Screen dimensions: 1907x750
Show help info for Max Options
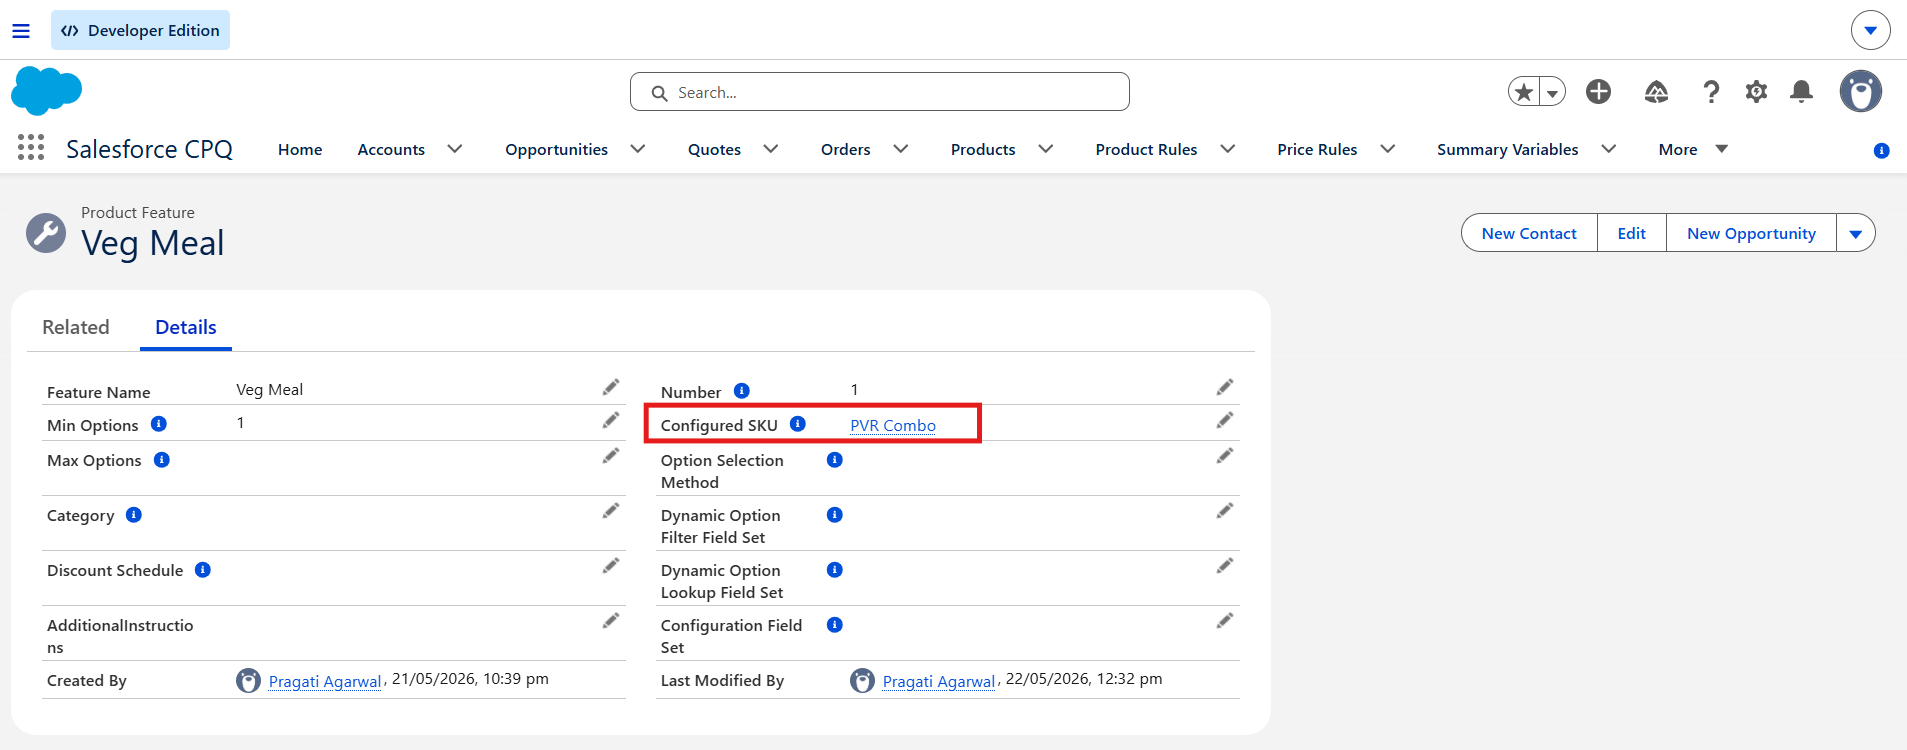pyautogui.click(x=162, y=460)
